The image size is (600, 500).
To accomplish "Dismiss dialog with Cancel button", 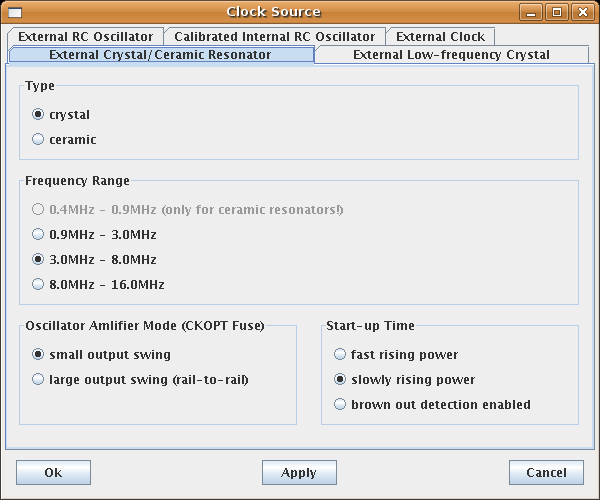I will [546, 472].
